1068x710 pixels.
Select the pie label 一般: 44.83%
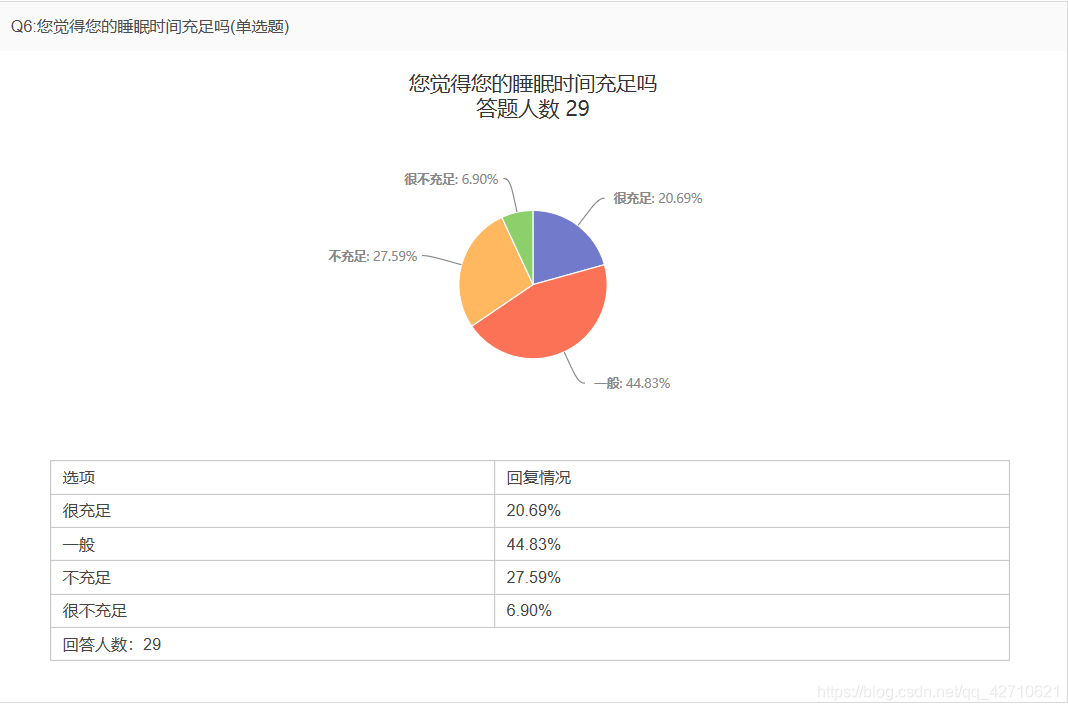631,383
